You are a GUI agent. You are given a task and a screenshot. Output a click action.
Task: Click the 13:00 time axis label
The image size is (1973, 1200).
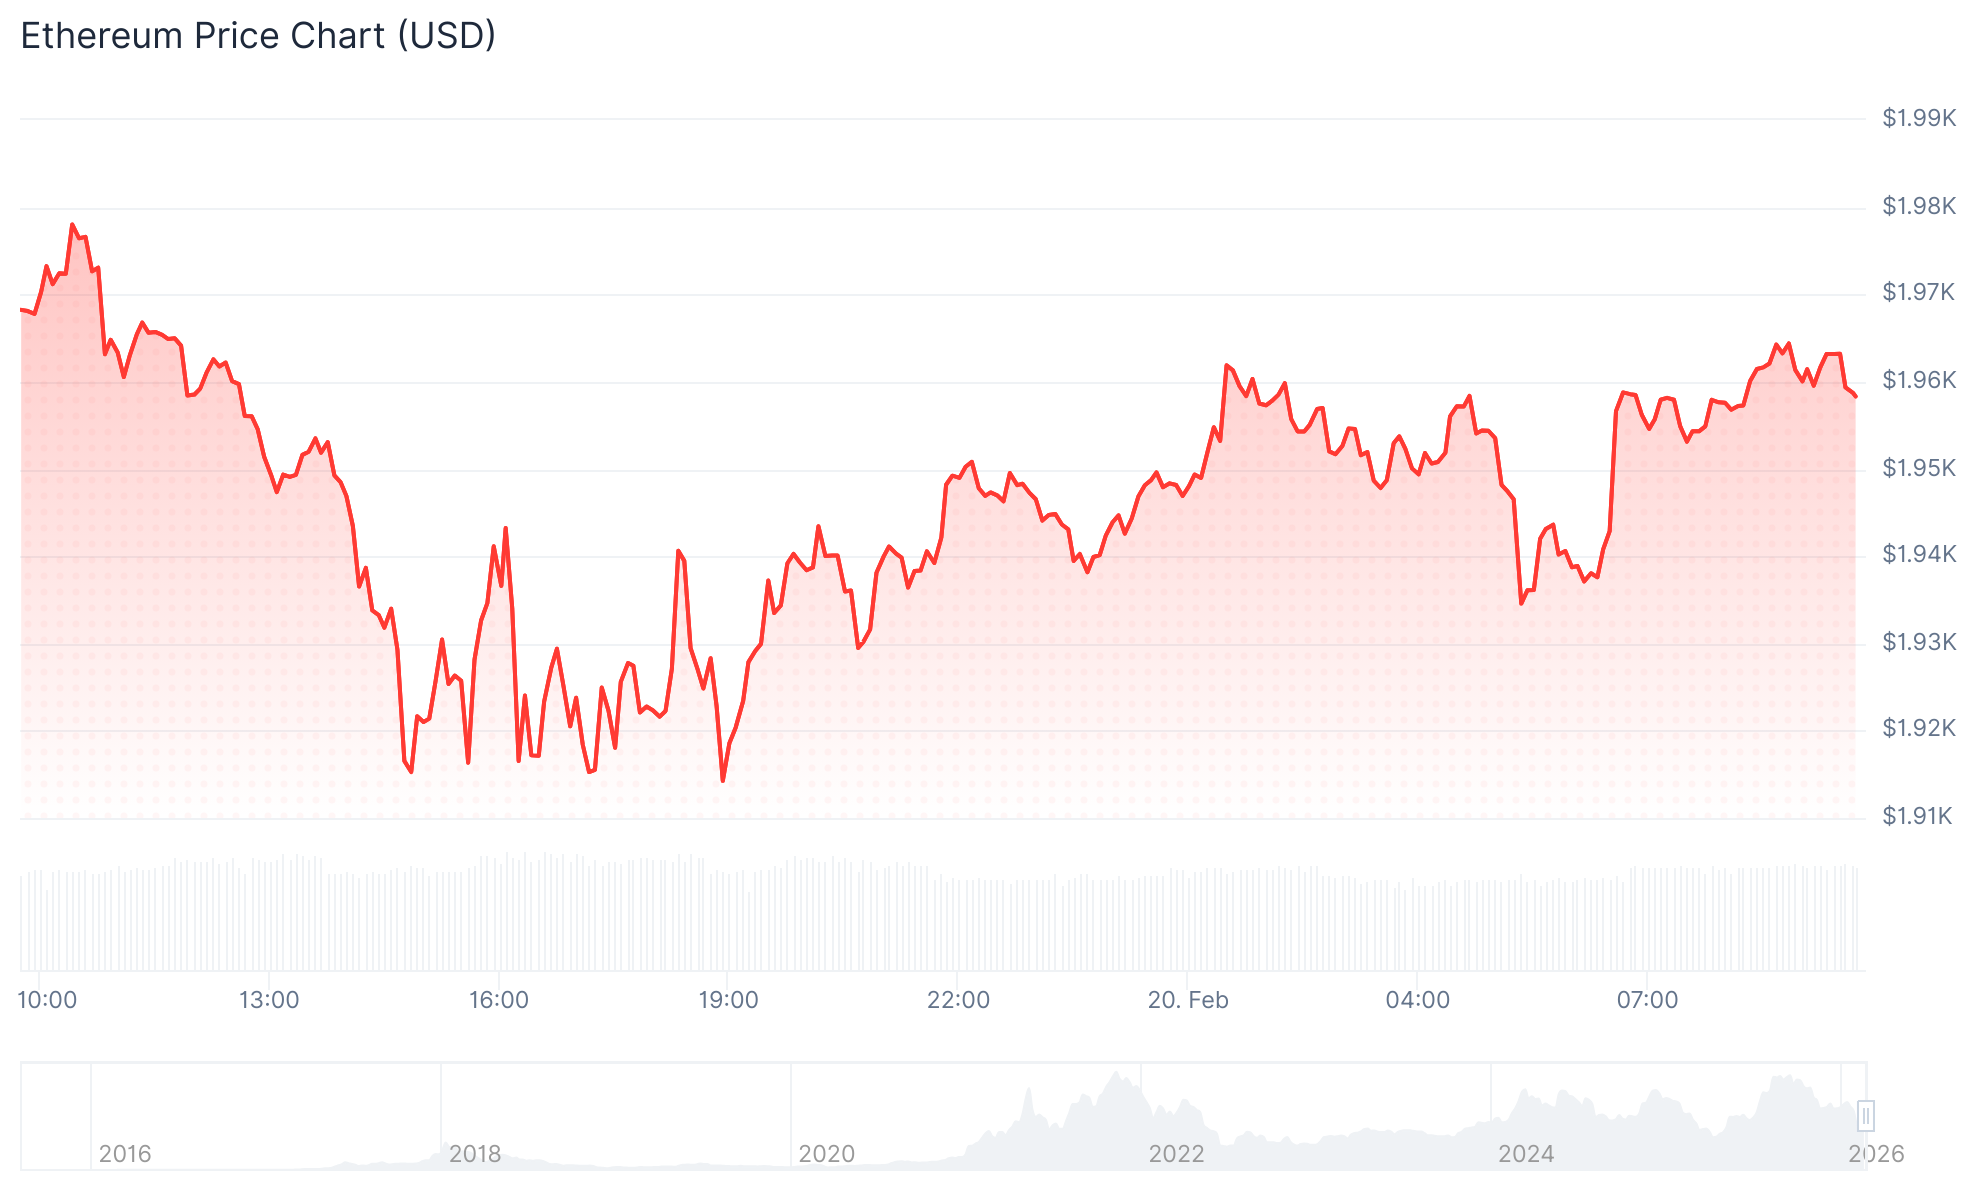[x=269, y=1000]
